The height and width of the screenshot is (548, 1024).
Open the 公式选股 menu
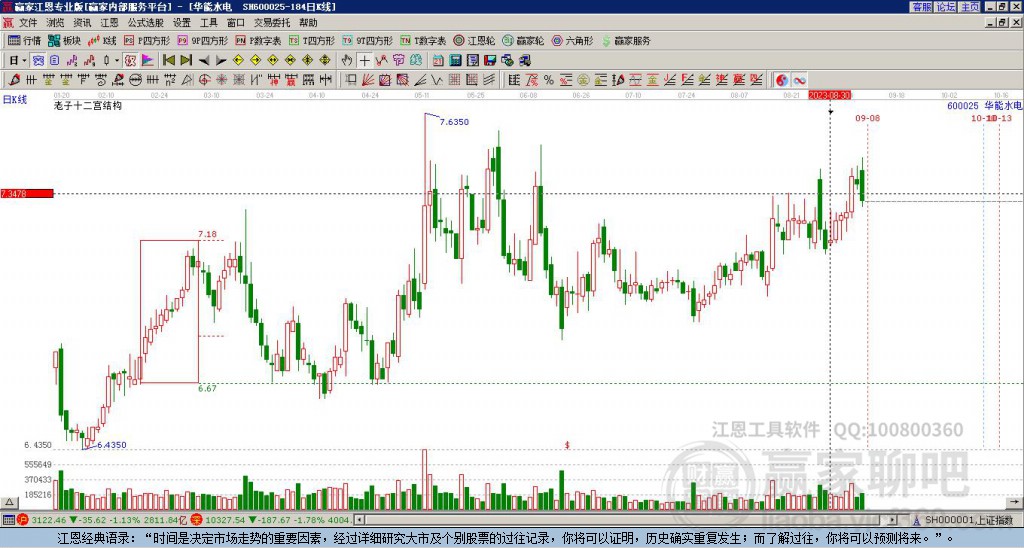[x=145, y=23]
